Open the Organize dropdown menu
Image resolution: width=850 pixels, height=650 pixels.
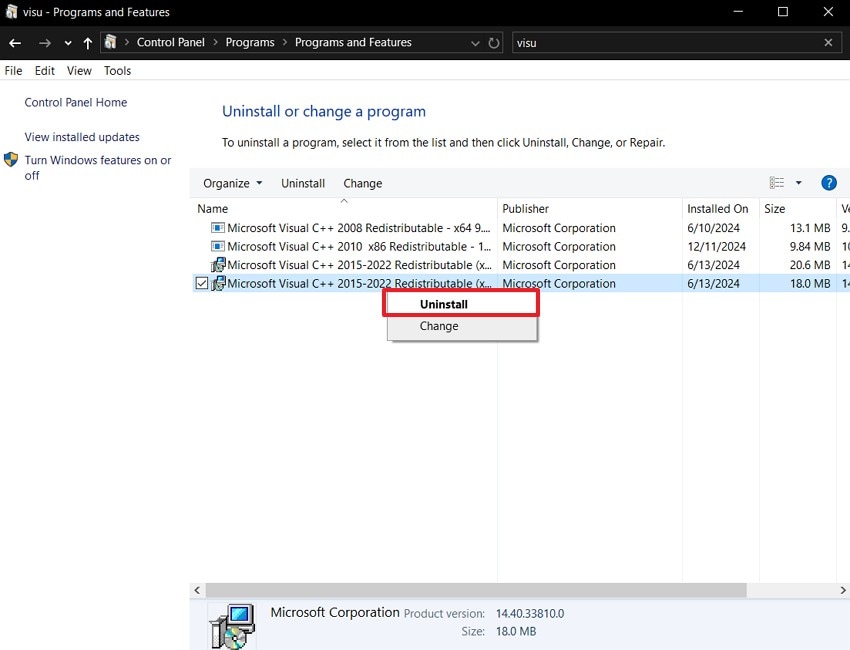232,183
